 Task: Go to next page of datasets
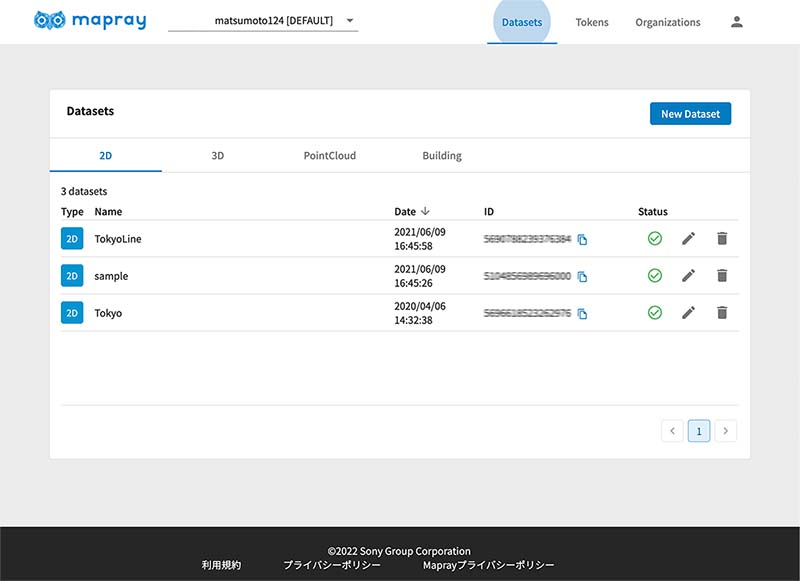coord(727,431)
